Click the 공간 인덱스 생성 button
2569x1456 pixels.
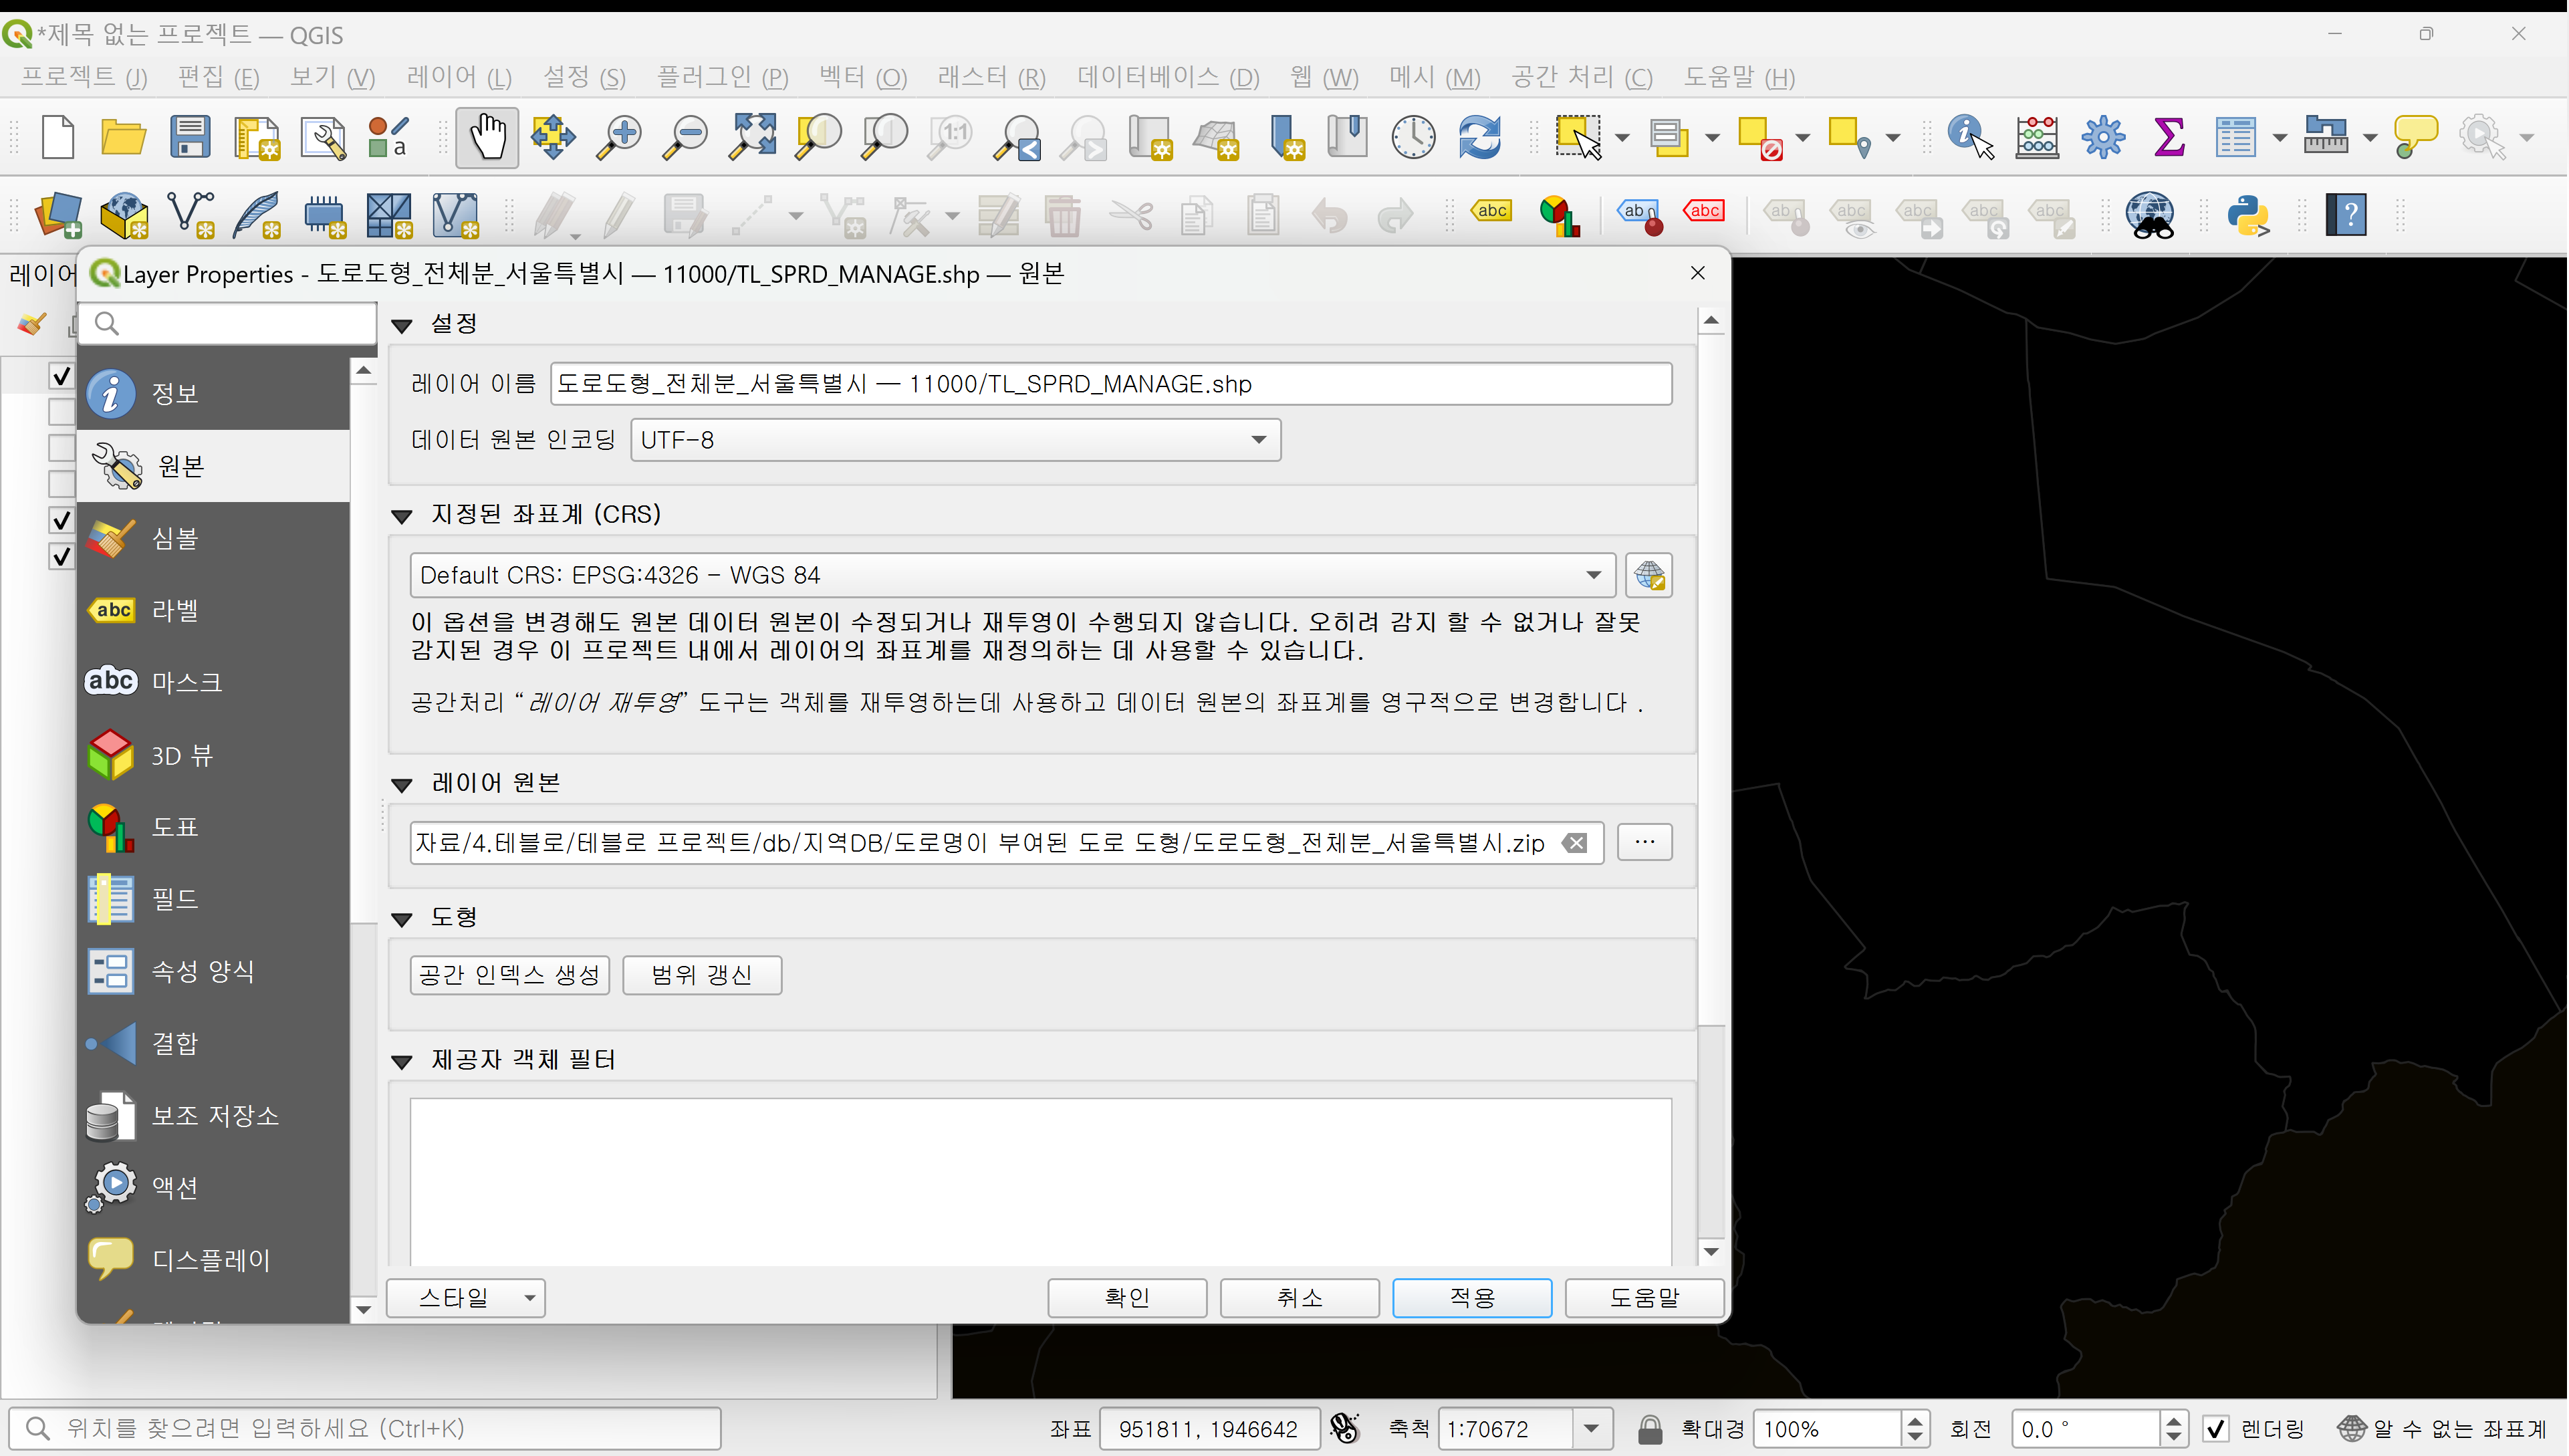click(x=509, y=975)
